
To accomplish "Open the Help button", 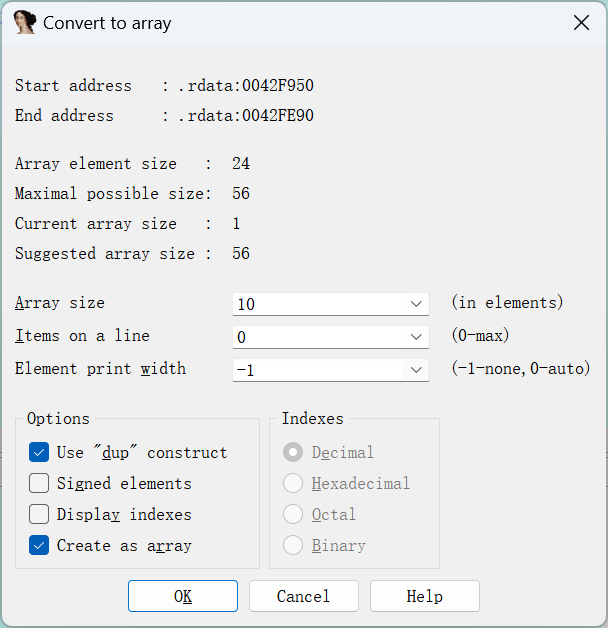I will click(x=424, y=596).
